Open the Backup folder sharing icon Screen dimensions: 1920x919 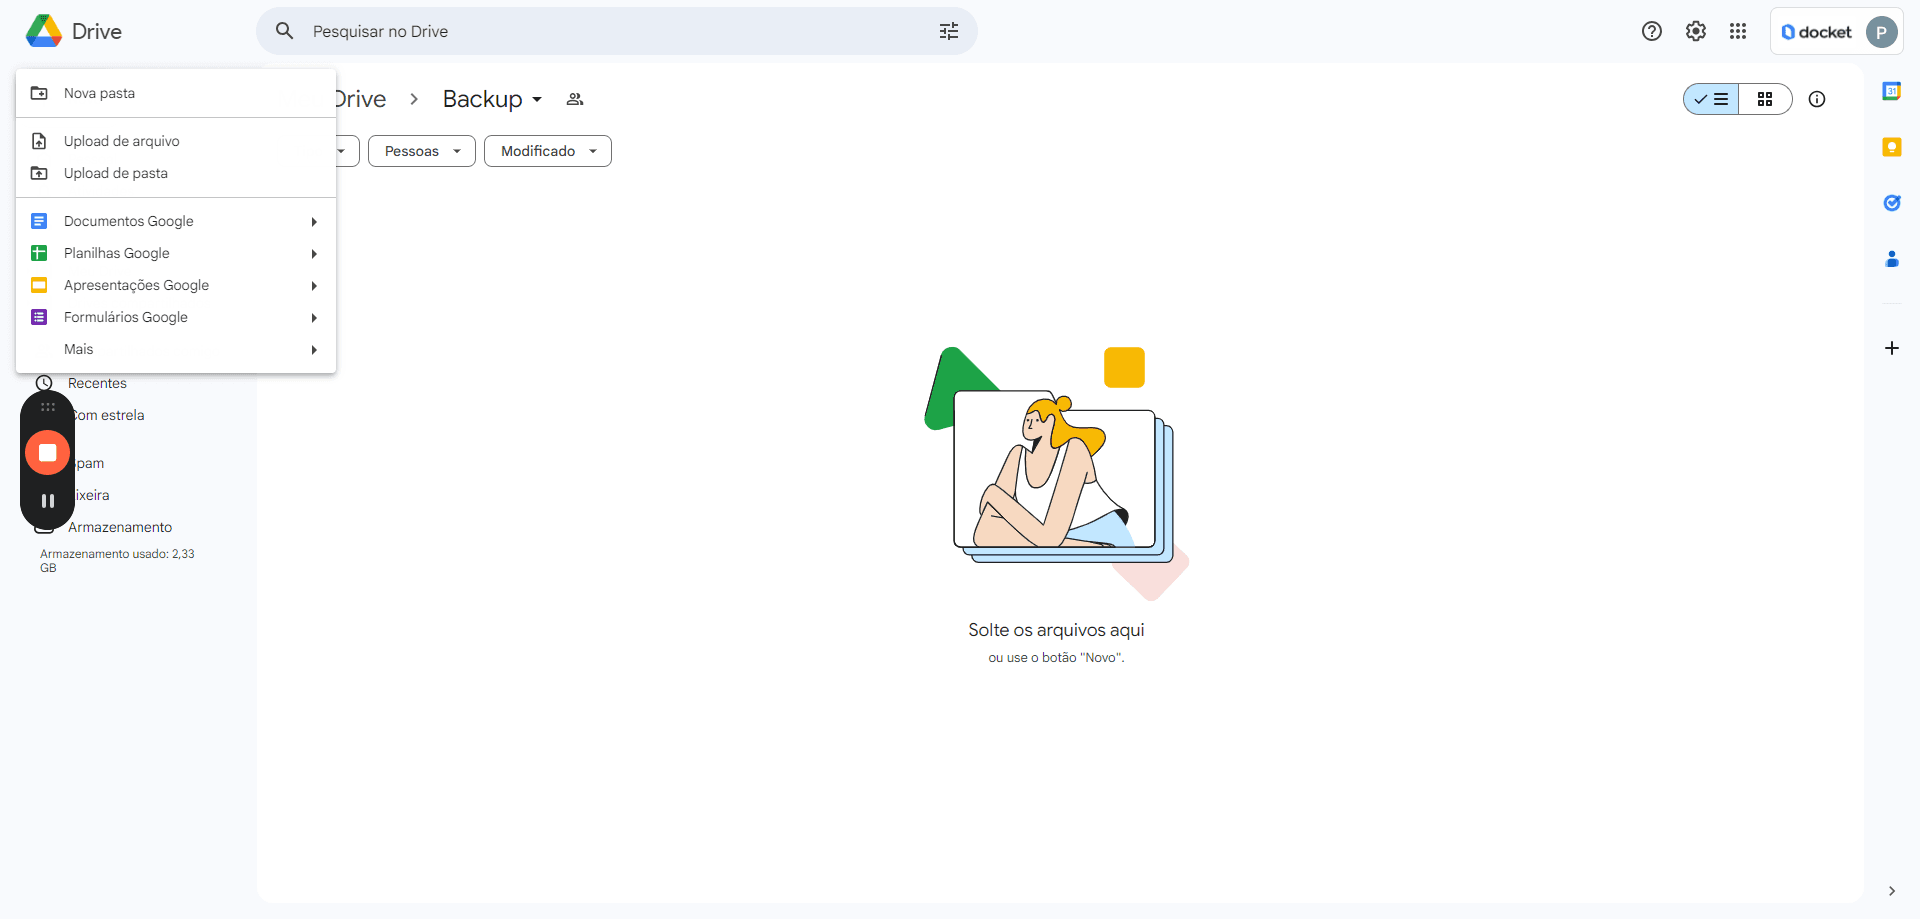575,99
